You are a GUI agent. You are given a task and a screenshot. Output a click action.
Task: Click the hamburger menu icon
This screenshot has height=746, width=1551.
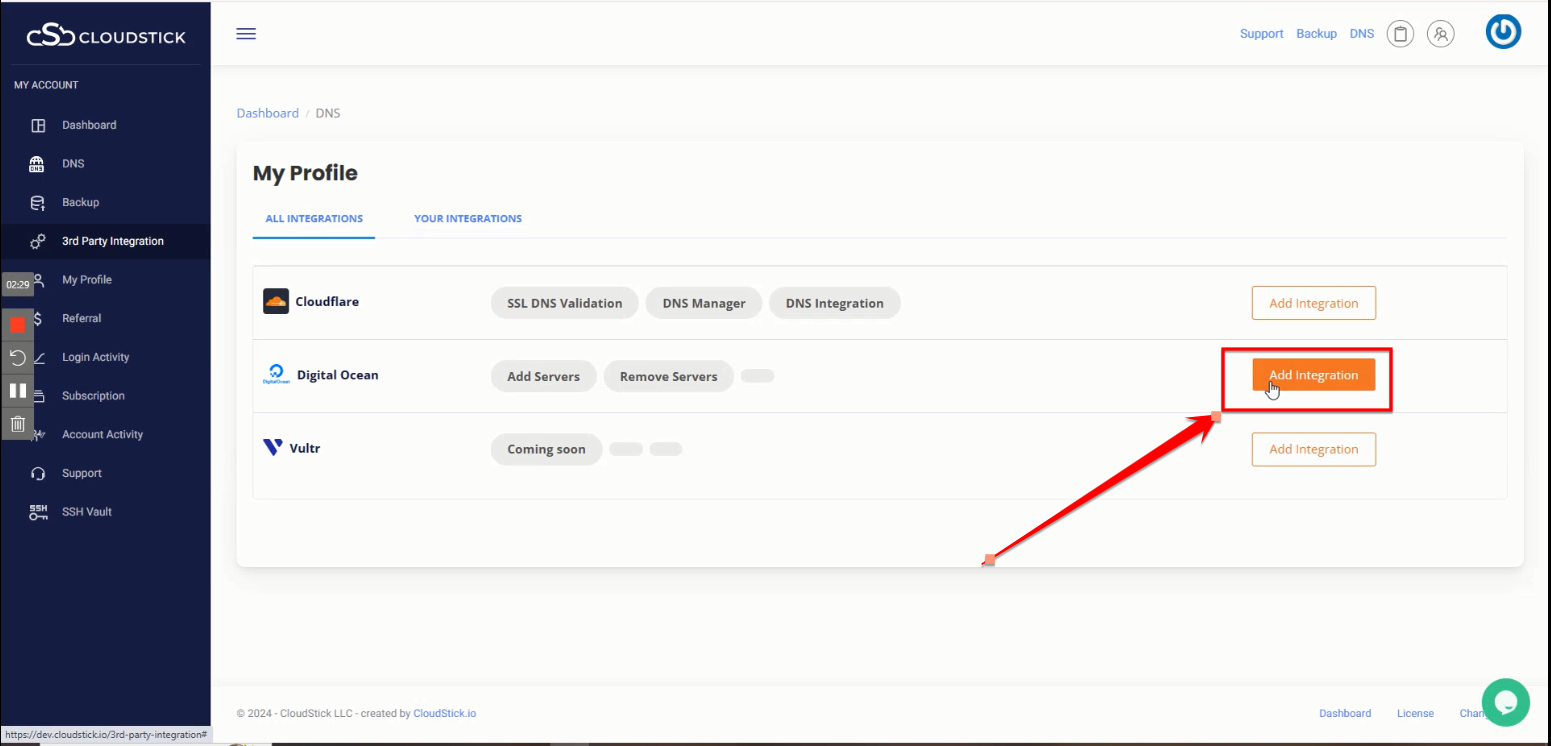[246, 34]
